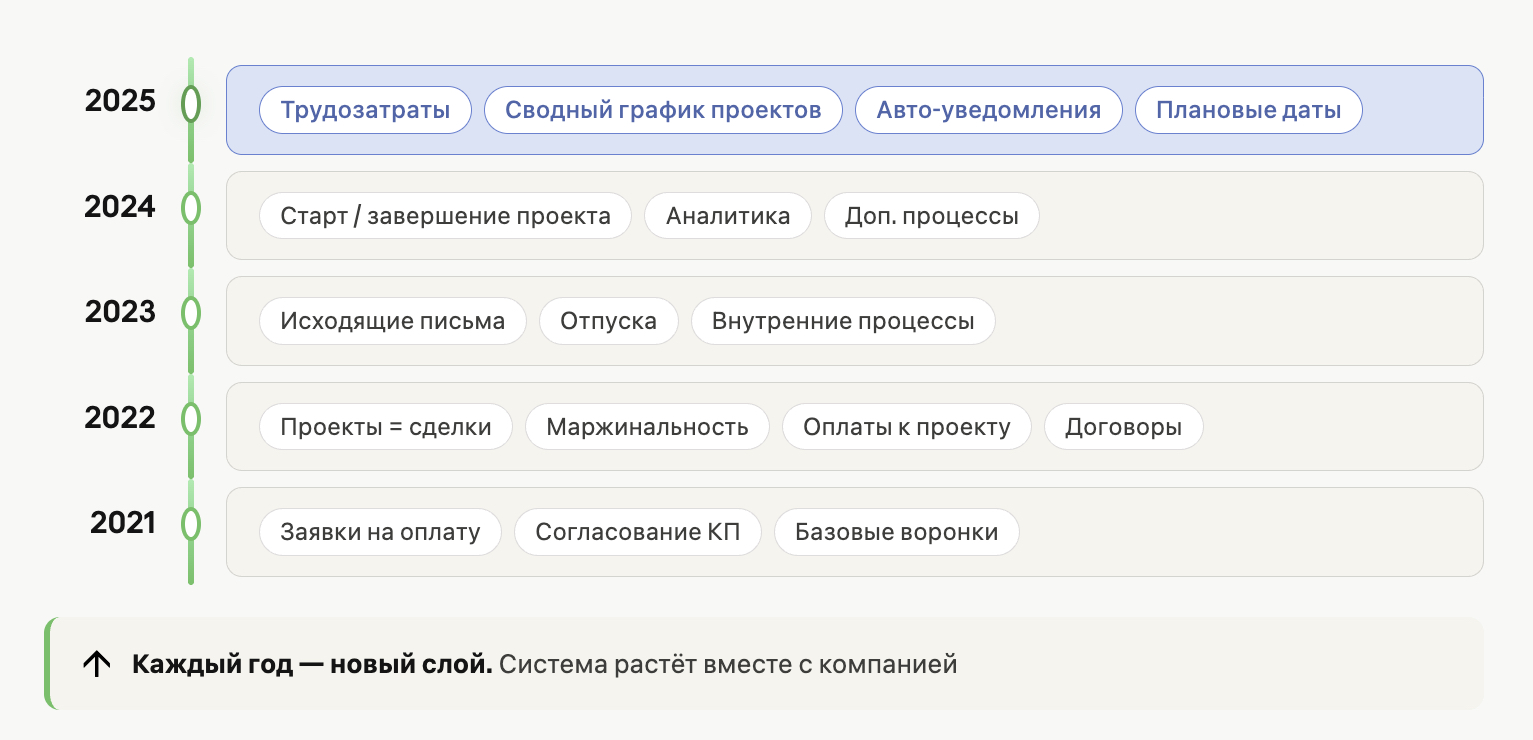Click the 2023 year label
Viewport: 1533px width, 740px height.
point(121,312)
